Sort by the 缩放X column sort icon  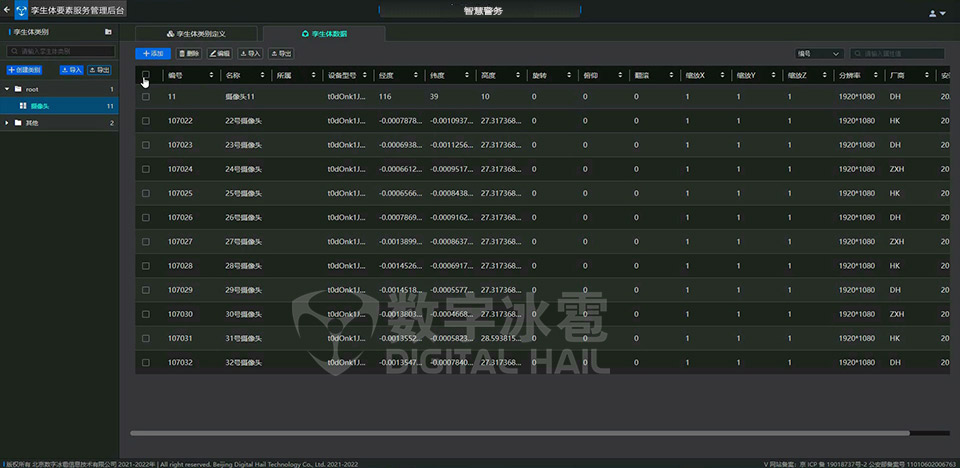[723, 75]
